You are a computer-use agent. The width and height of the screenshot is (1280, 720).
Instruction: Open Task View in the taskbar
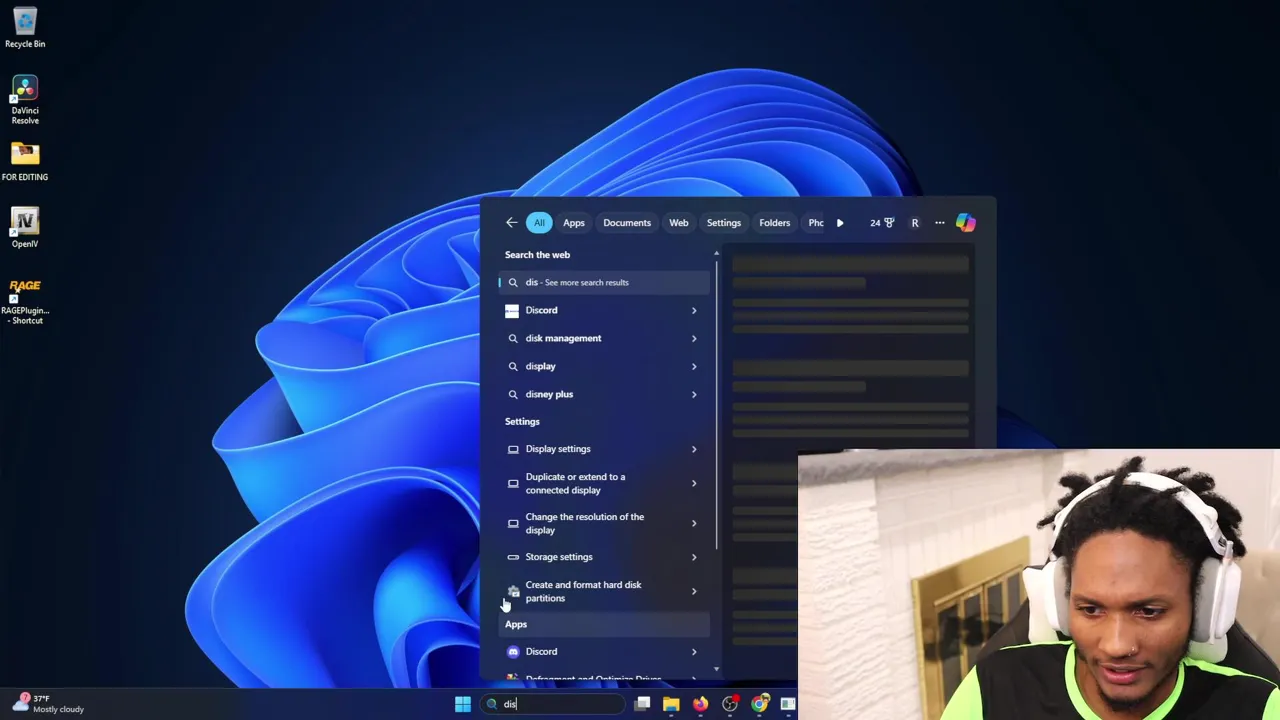(642, 704)
